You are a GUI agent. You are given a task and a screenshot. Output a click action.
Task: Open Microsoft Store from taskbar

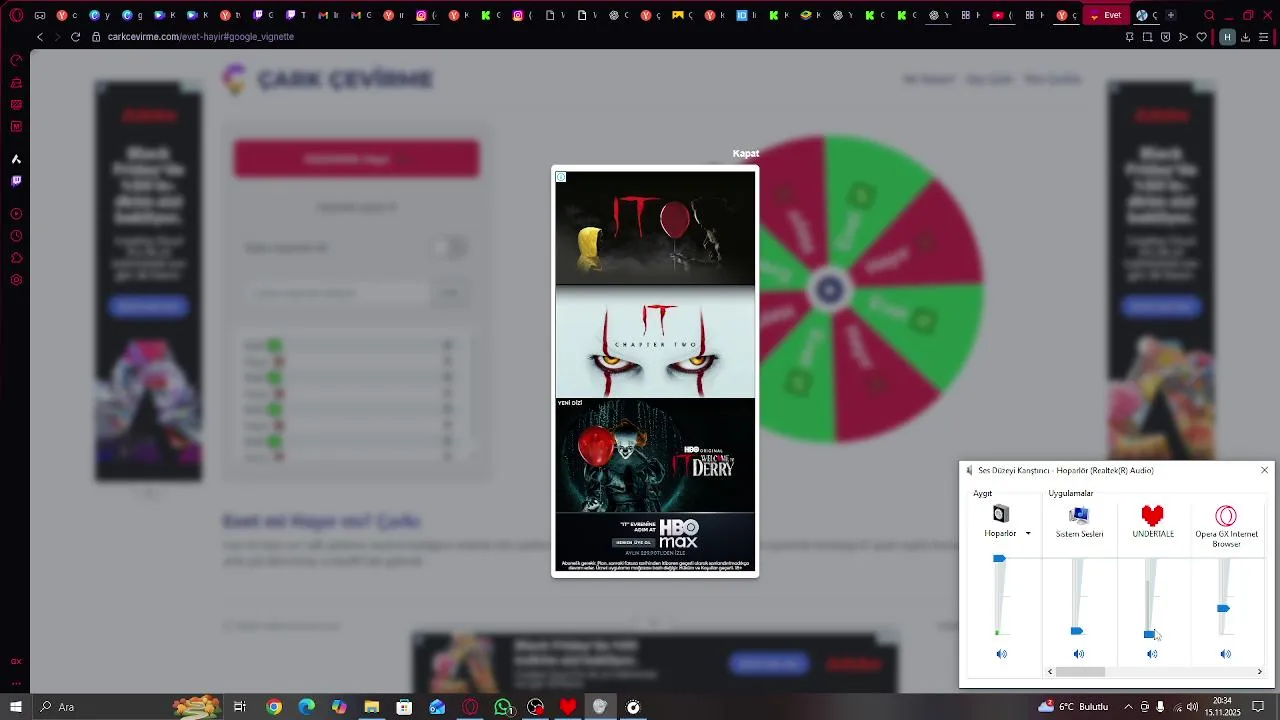[404, 707]
